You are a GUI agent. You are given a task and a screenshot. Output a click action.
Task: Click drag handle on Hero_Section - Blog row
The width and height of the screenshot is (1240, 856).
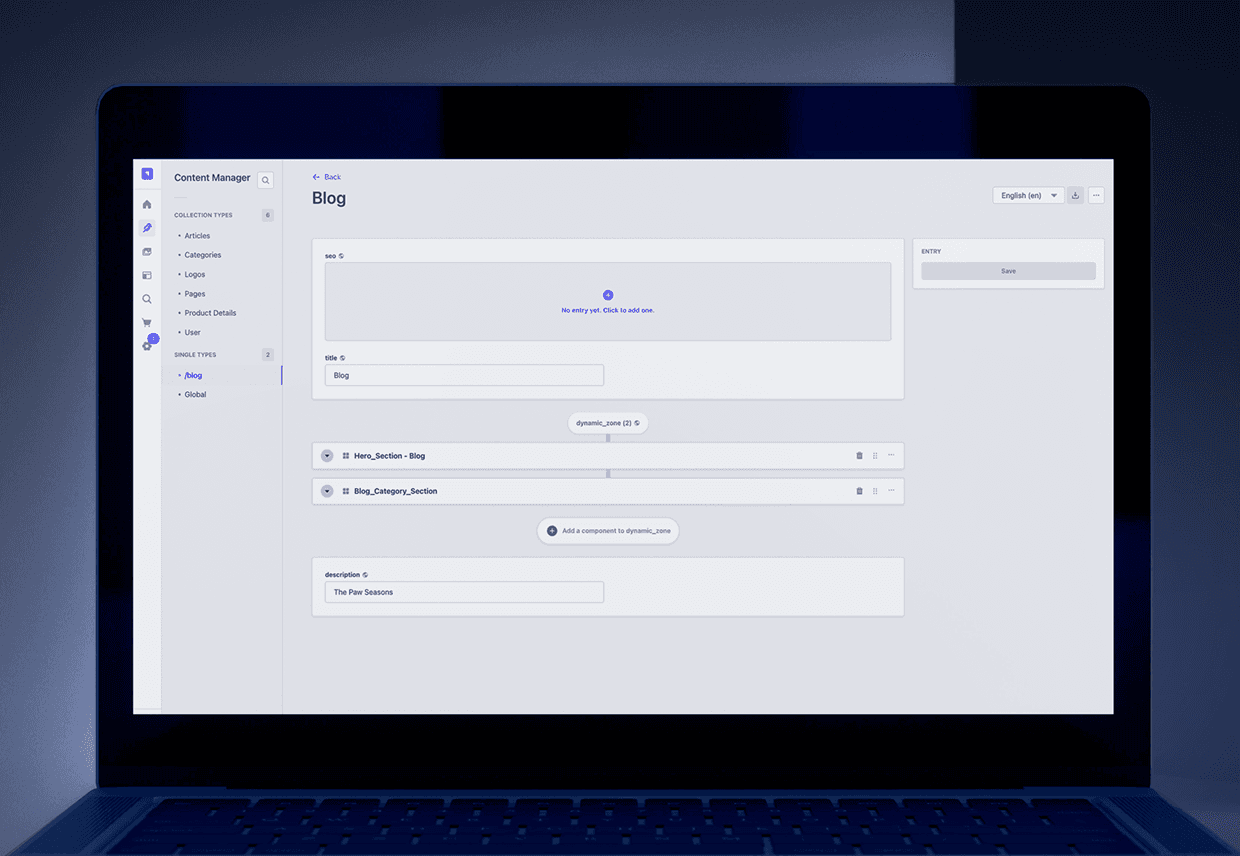point(875,456)
